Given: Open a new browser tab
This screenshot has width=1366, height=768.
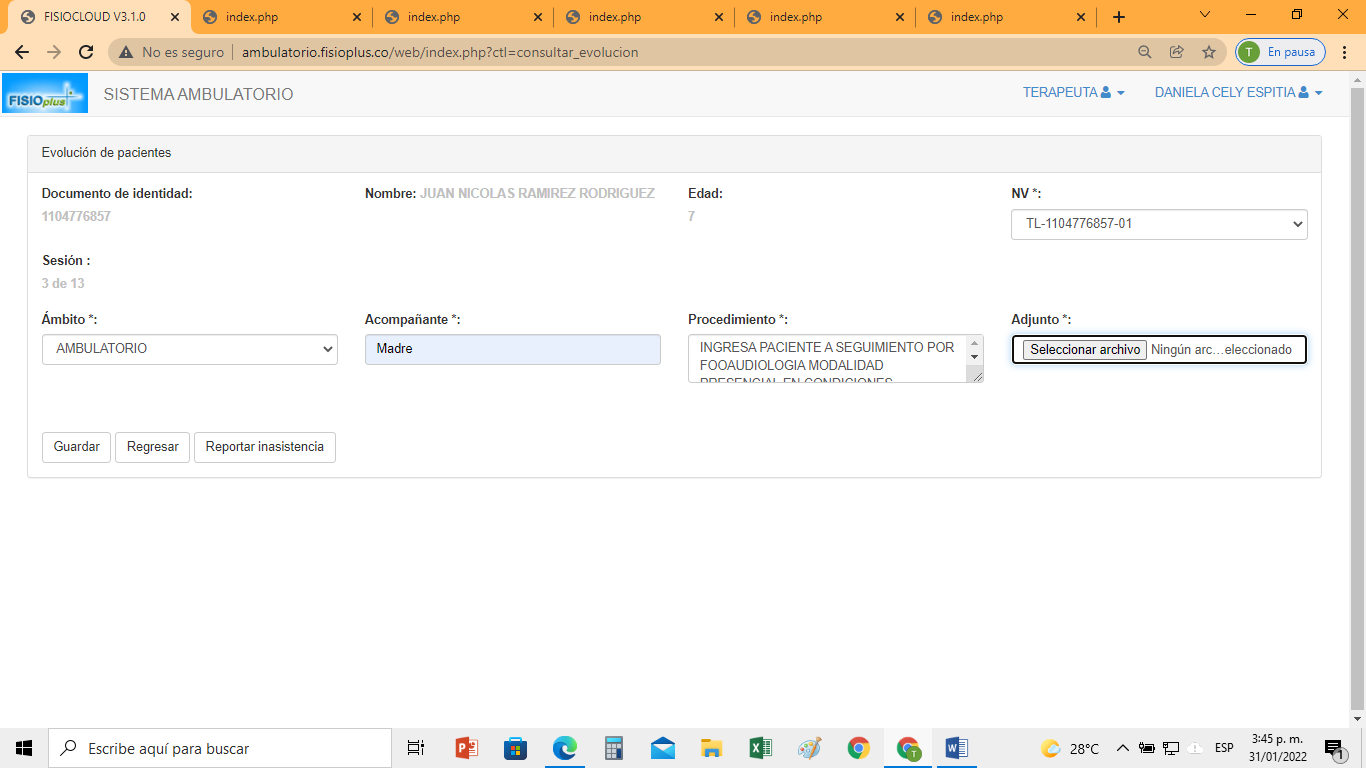Looking at the screenshot, I should tap(1118, 17).
